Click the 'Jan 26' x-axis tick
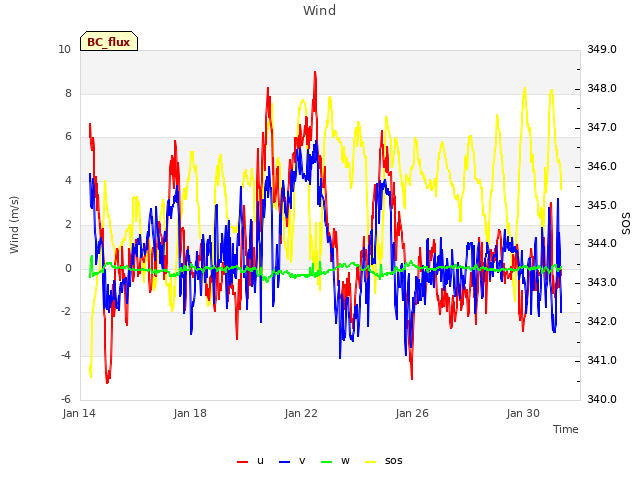640x480 pixels. (x=412, y=413)
